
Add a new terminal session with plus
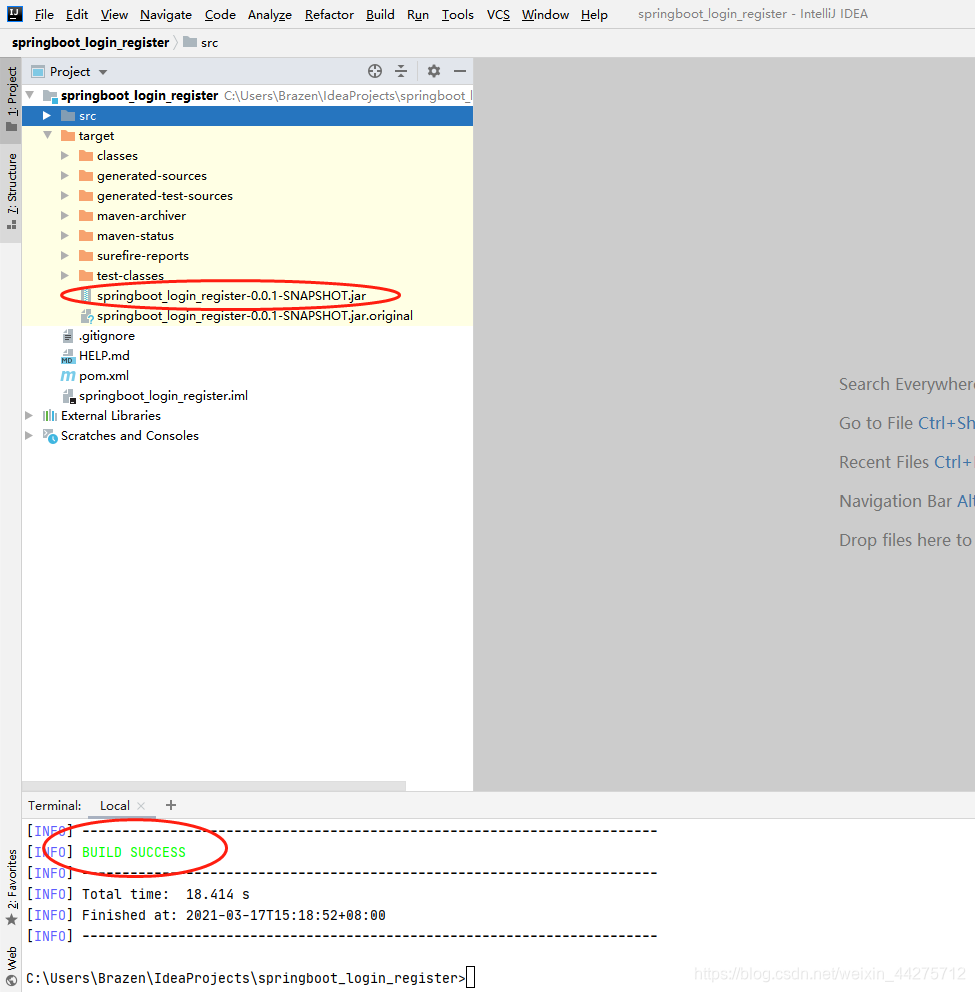click(x=171, y=805)
